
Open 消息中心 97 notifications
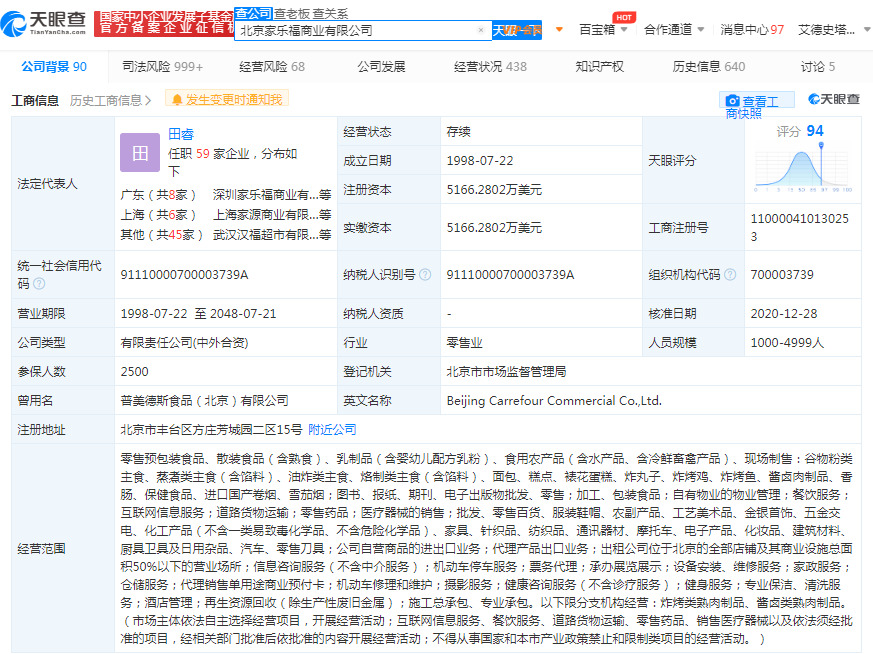(752, 29)
